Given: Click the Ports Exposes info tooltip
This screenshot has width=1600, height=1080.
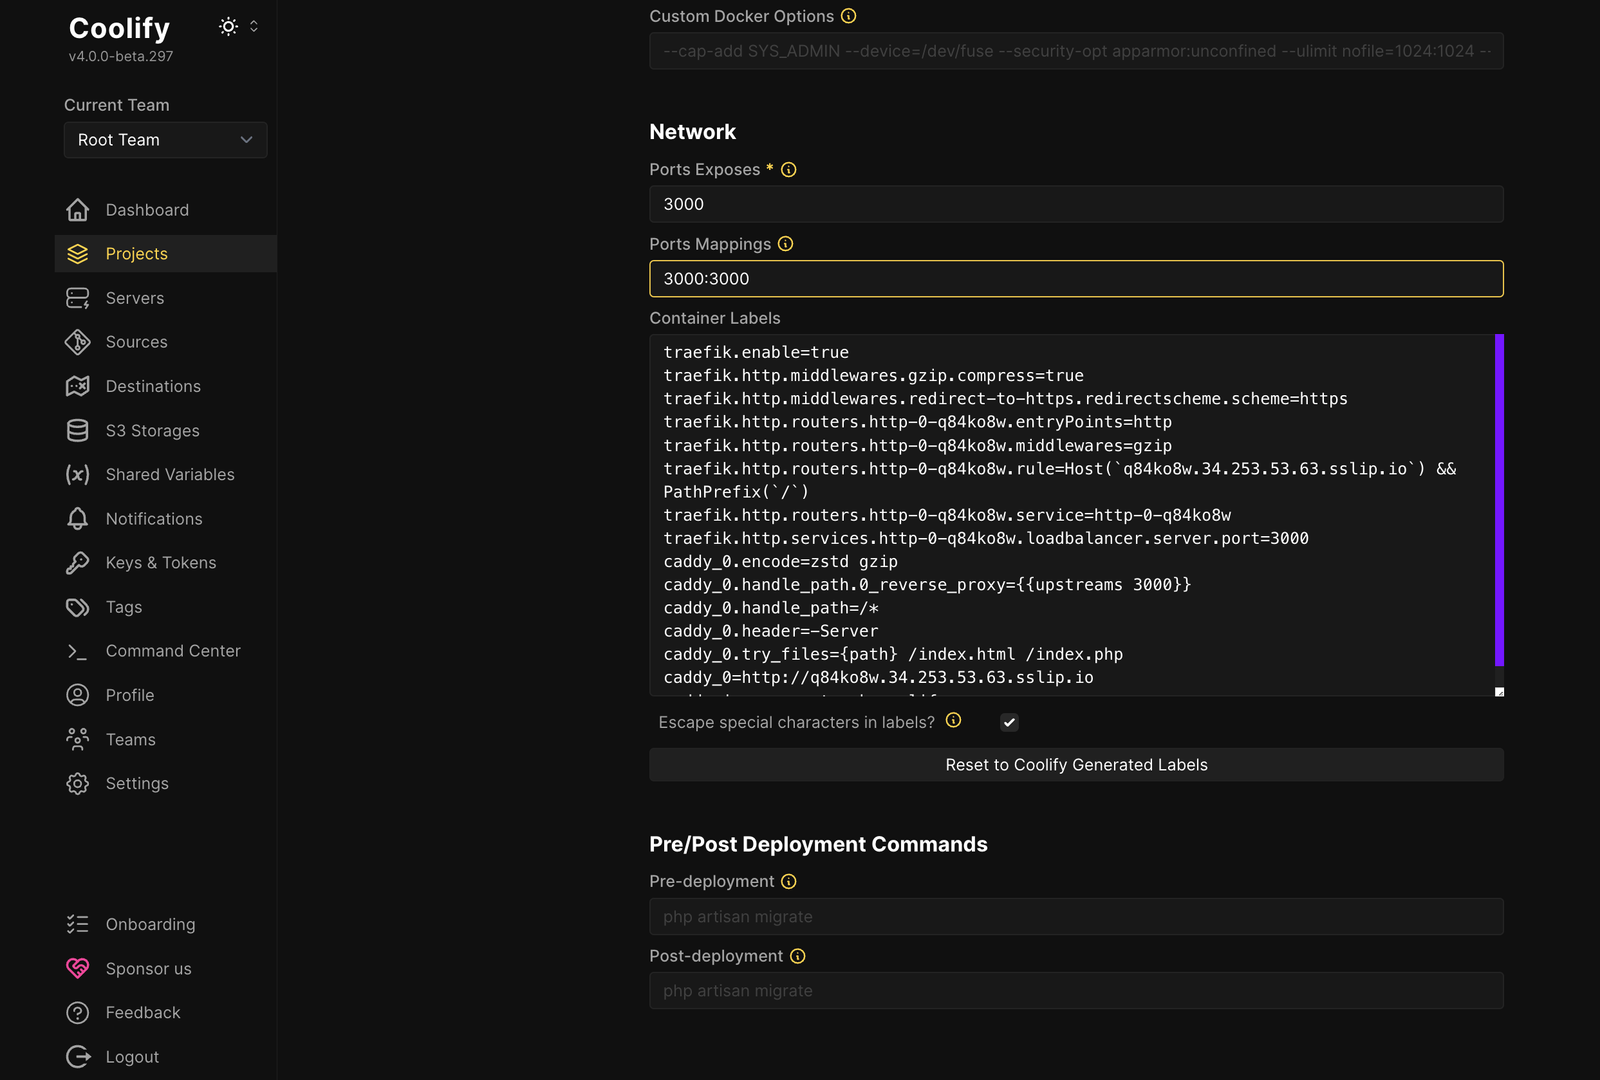Looking at the screenshot, I should [x=788, y=169].
